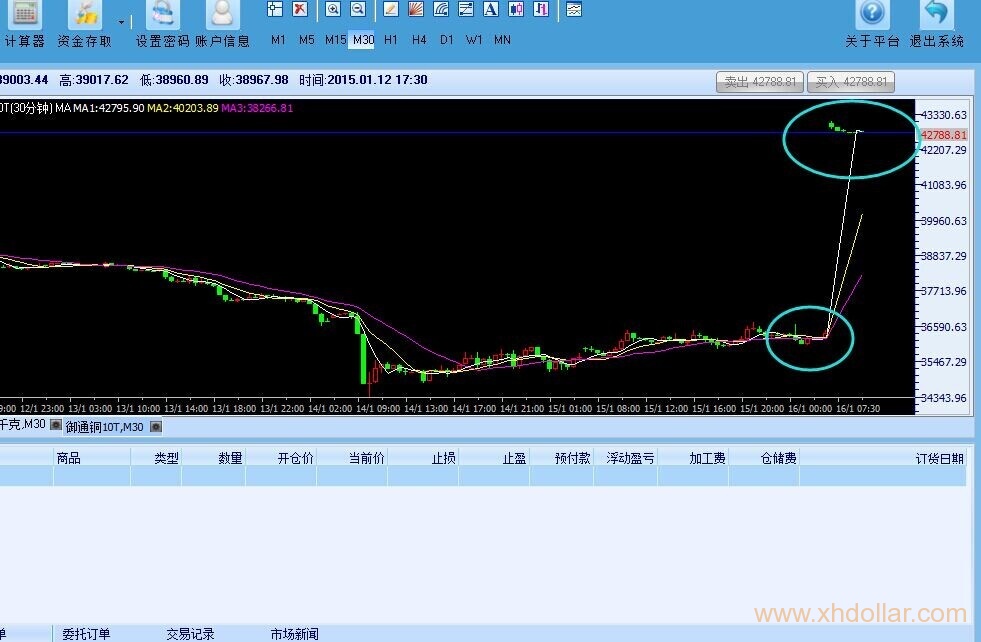This screenshot has height=642, width=981.
Task: Expand the dropdown arrow beside 资金存取
Action: click(121, 21)
